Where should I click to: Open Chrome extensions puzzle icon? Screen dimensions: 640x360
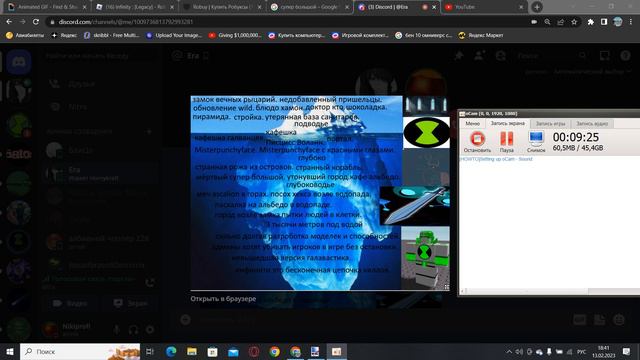point(591,22)
